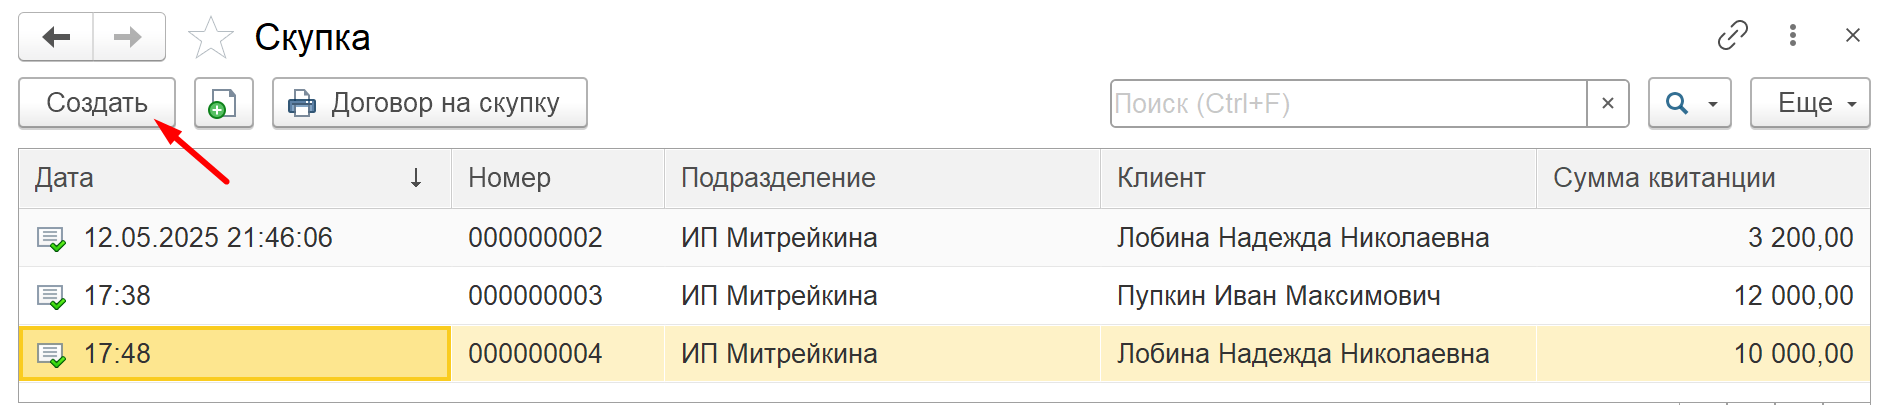
Task: Add Скупка to favorites with star icon
Action: click(210, 38)
